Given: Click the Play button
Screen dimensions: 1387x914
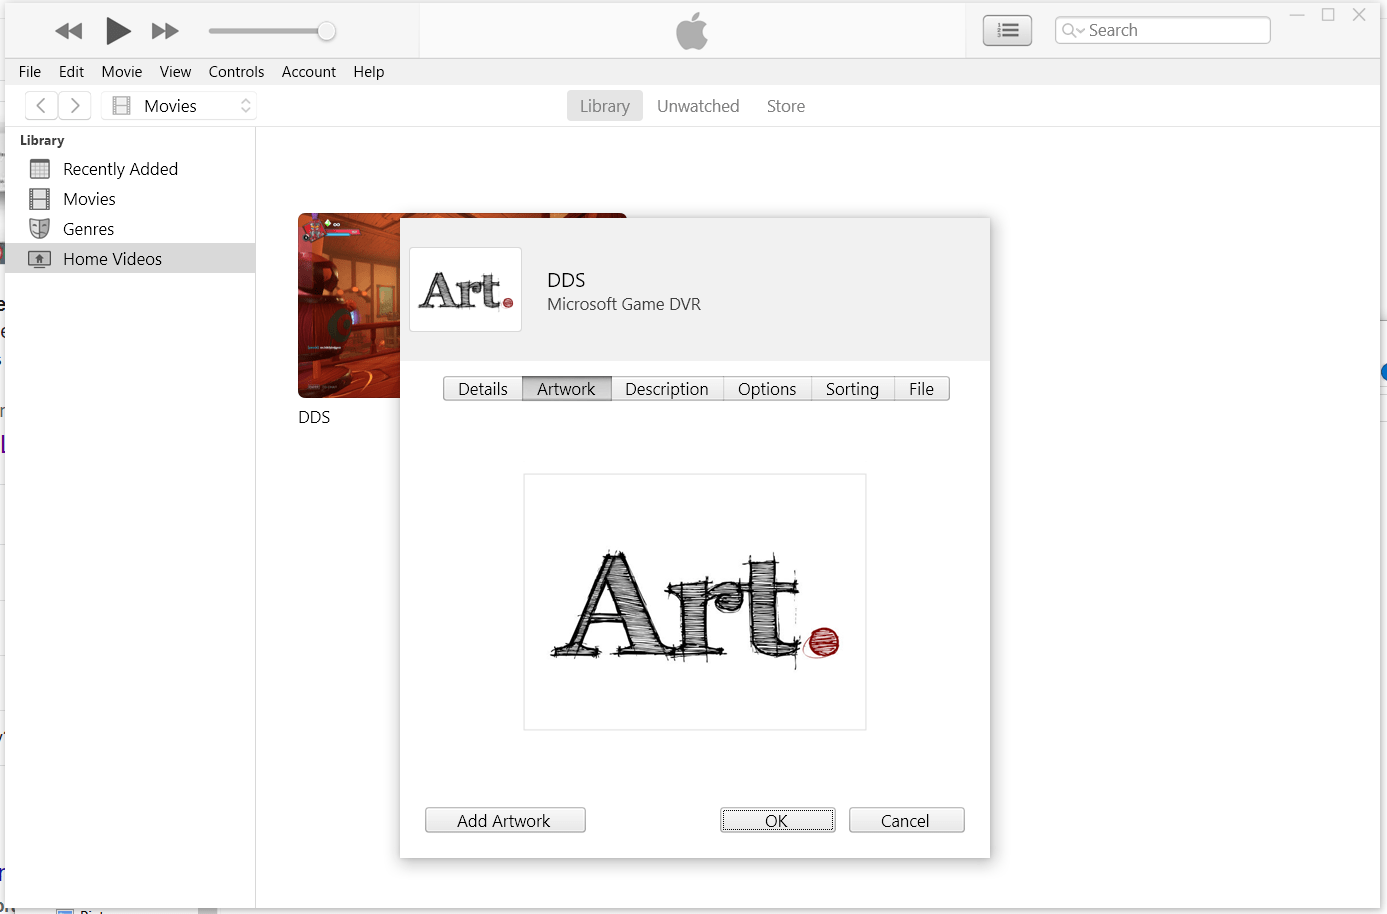Looking at the screenshot, I should pyautogui.click(x=117, y=30).
